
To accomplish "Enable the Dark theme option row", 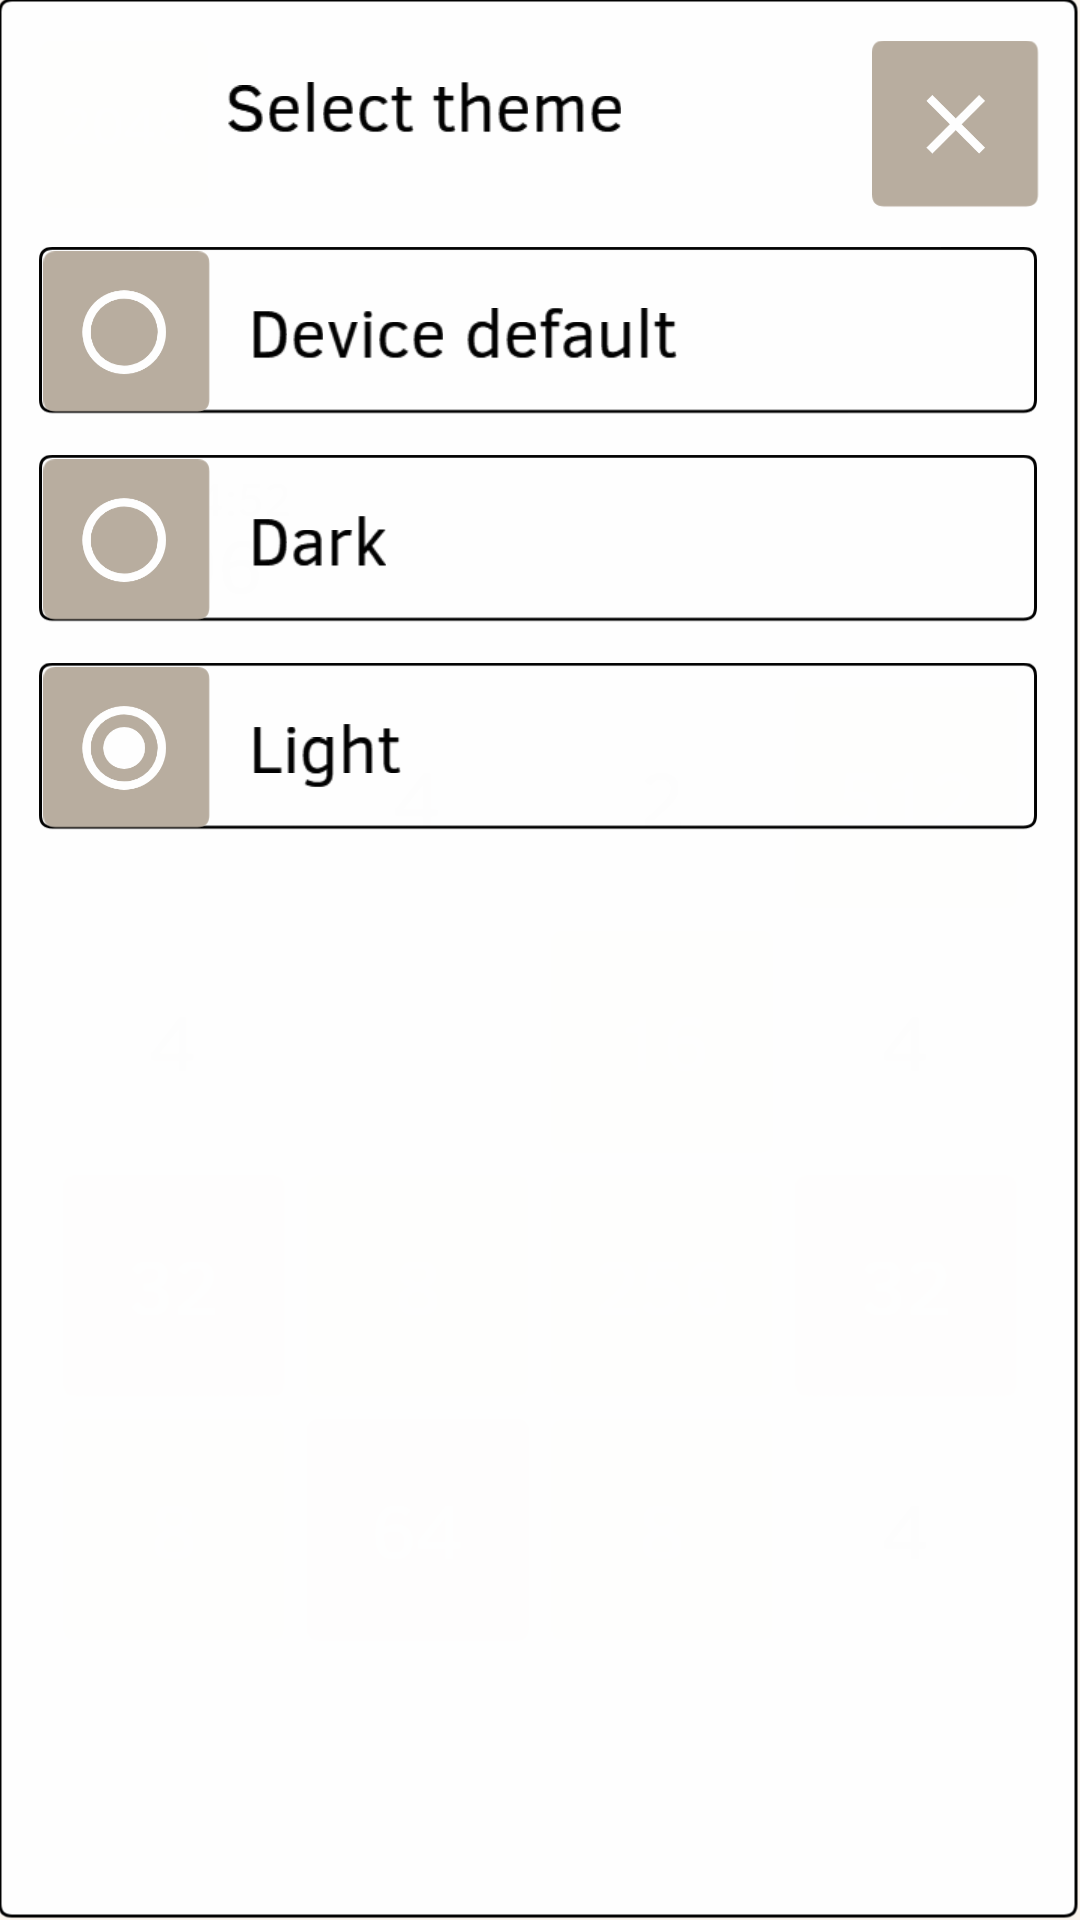I will 538,539.
